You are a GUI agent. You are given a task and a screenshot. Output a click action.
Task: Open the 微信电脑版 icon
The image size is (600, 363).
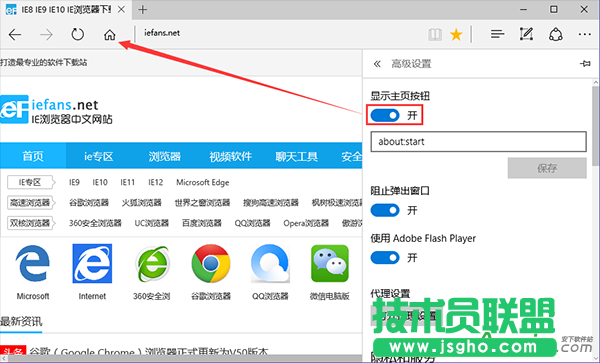pos(329,264)
